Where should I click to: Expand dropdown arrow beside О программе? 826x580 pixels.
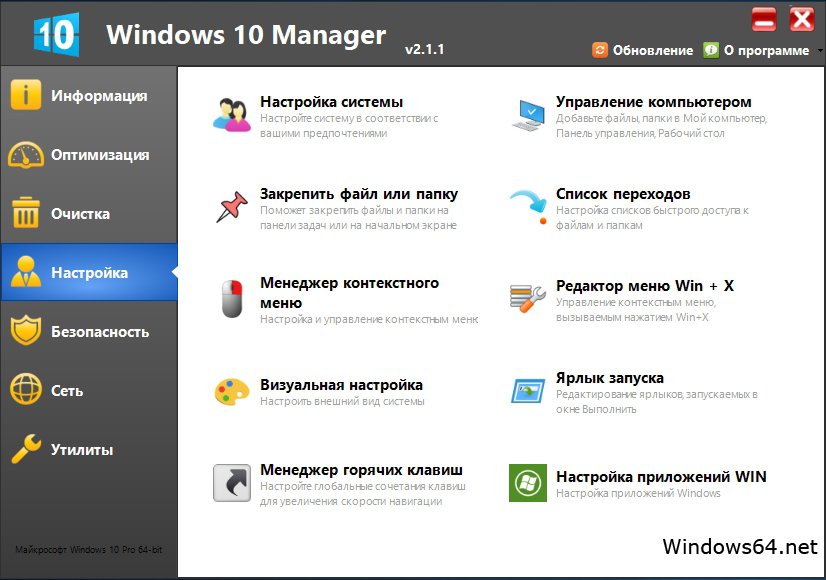point(820,51)
